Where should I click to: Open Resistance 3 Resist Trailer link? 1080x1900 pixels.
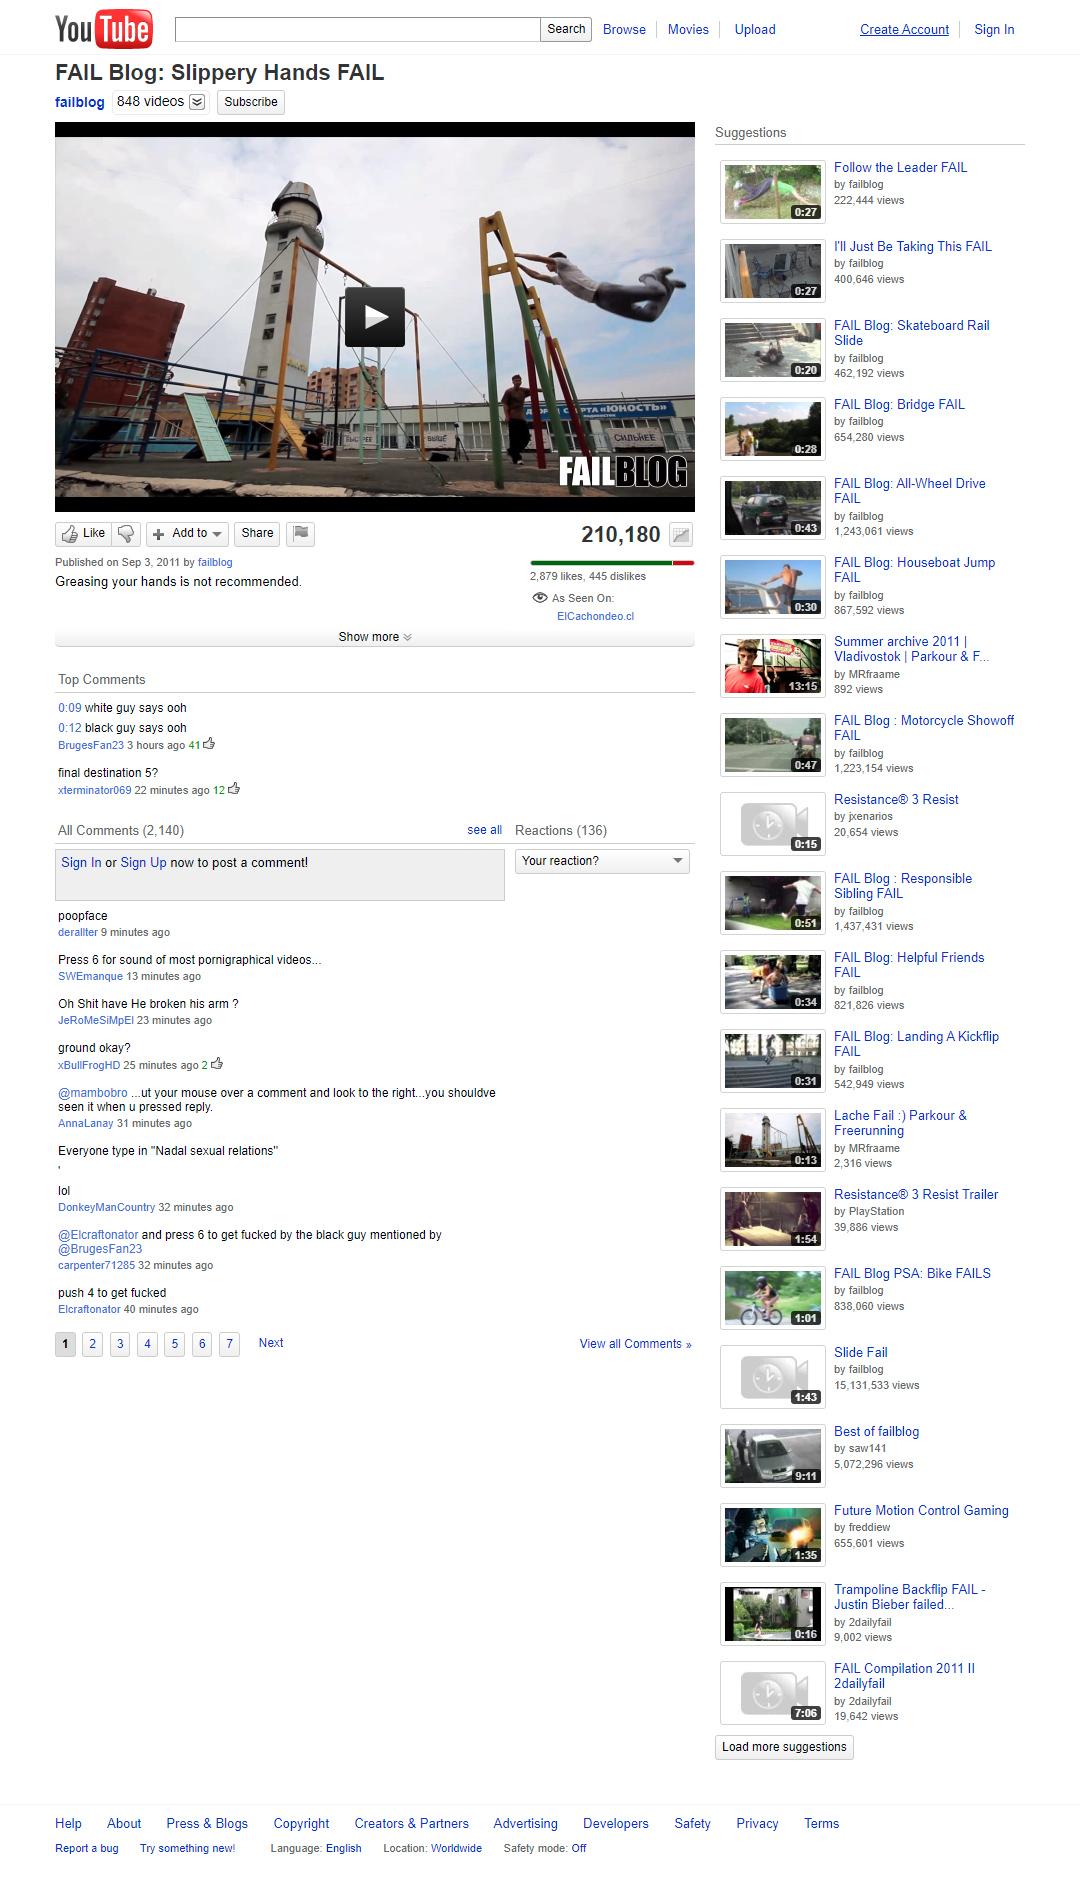coord(916,1195)
